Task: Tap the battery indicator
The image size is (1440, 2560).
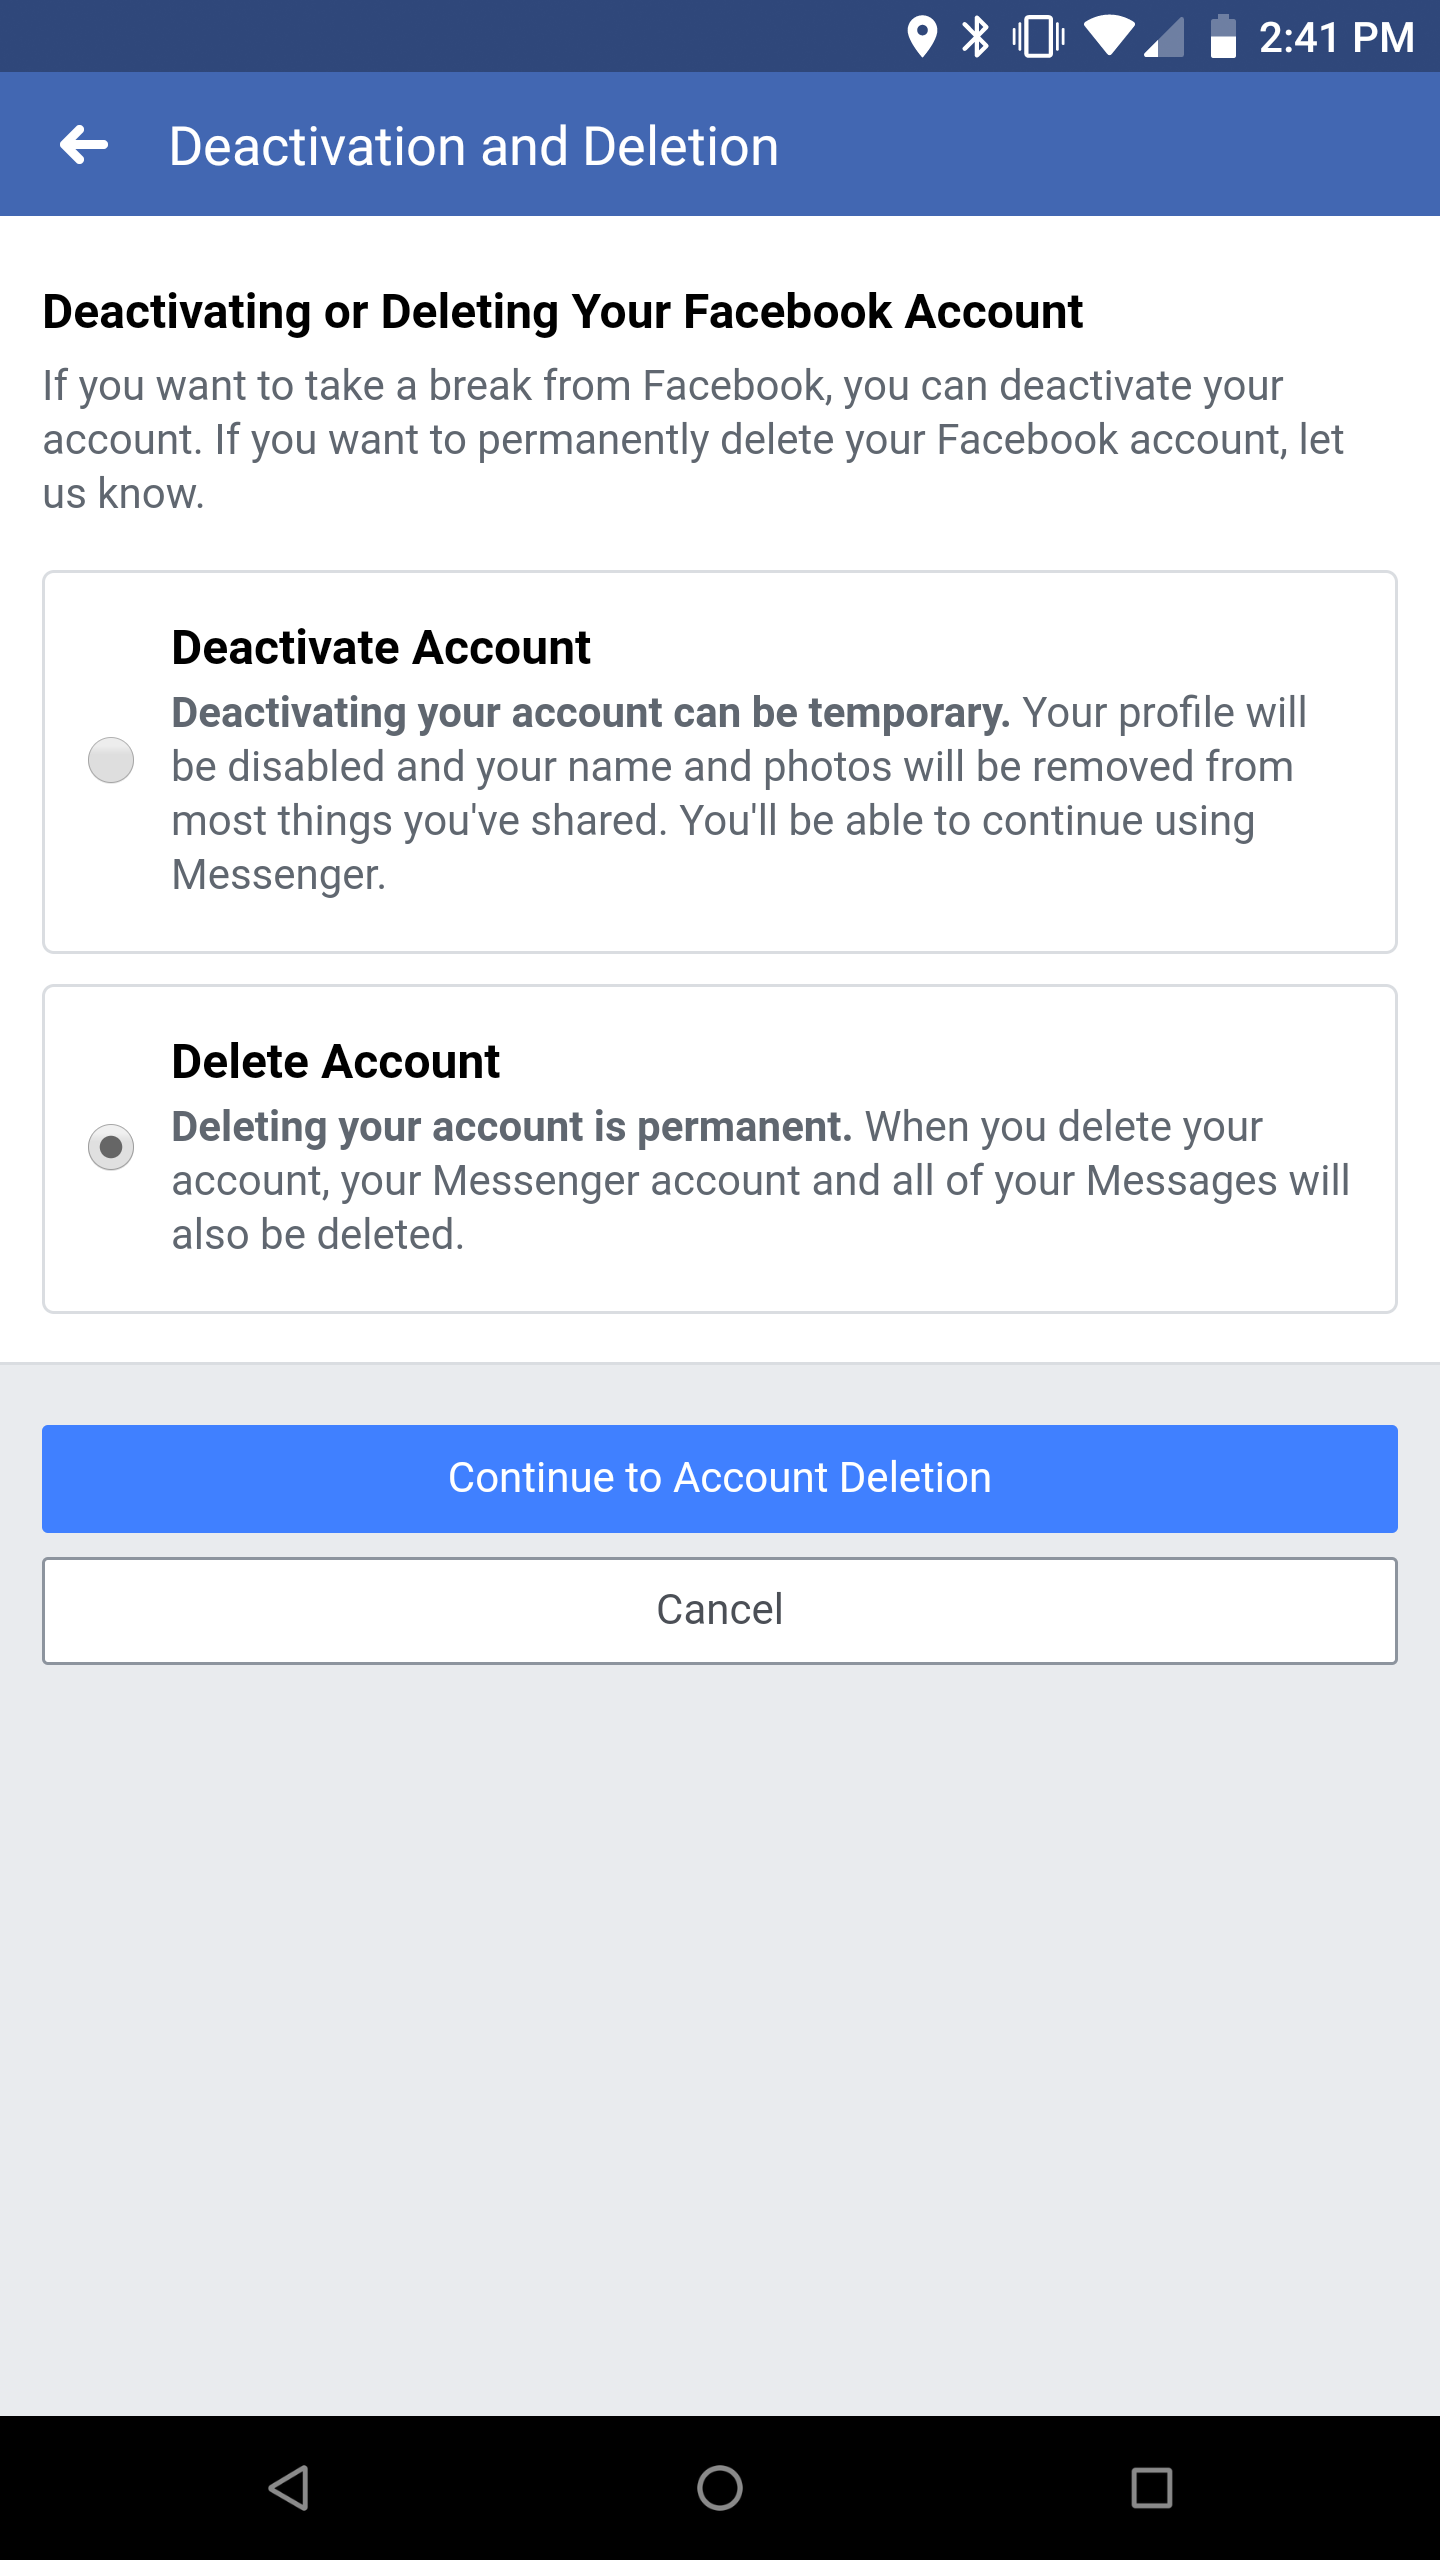Action: (x=1224, y=36)
